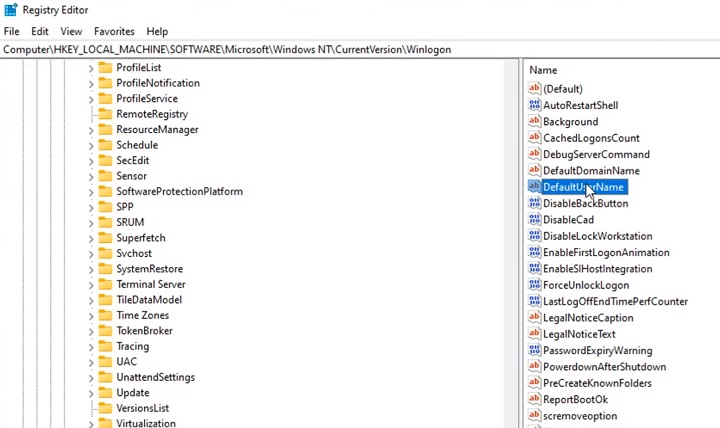Click the folder icon of UAC key
720x428 pixels.
[105, 361]
